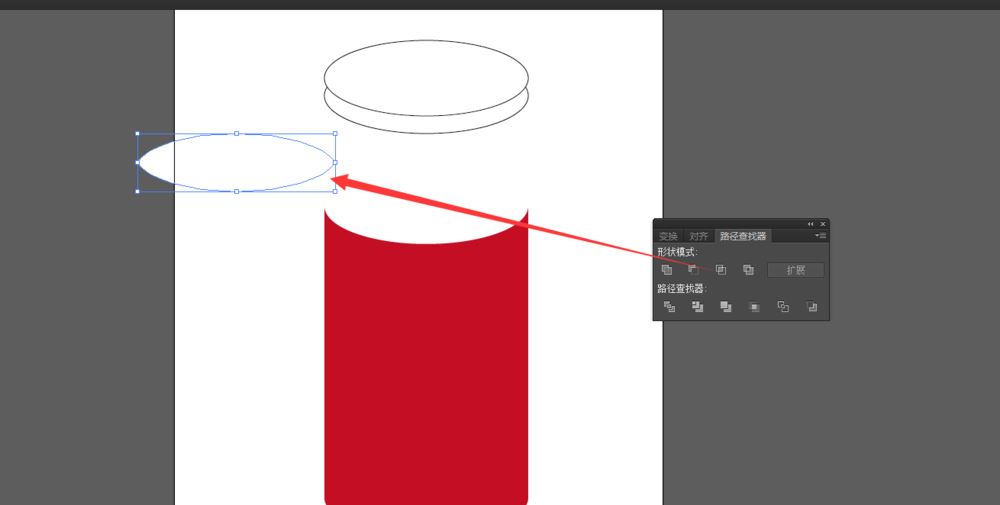Click the Intersect shape mode icon

[721, 270]
